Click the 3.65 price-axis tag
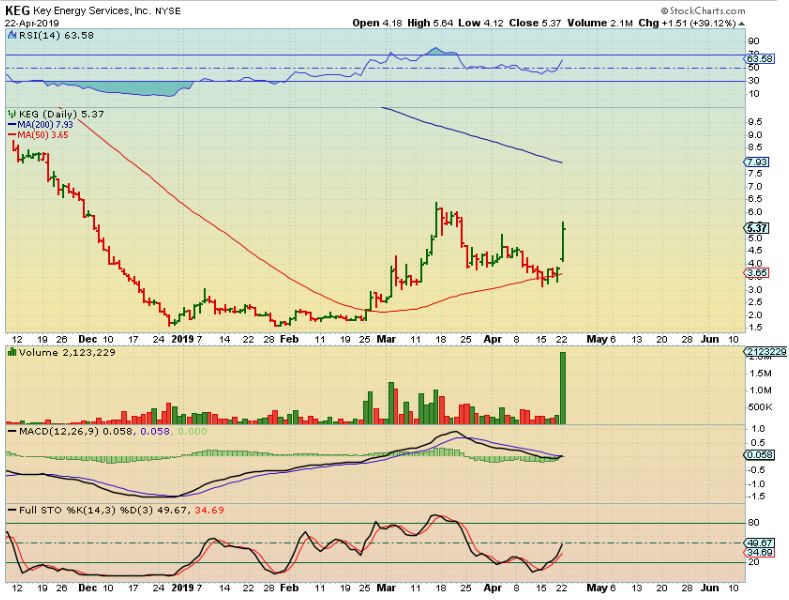Image resolution: width=789 pixels, height=600 pixels. [x=756, y=273]
